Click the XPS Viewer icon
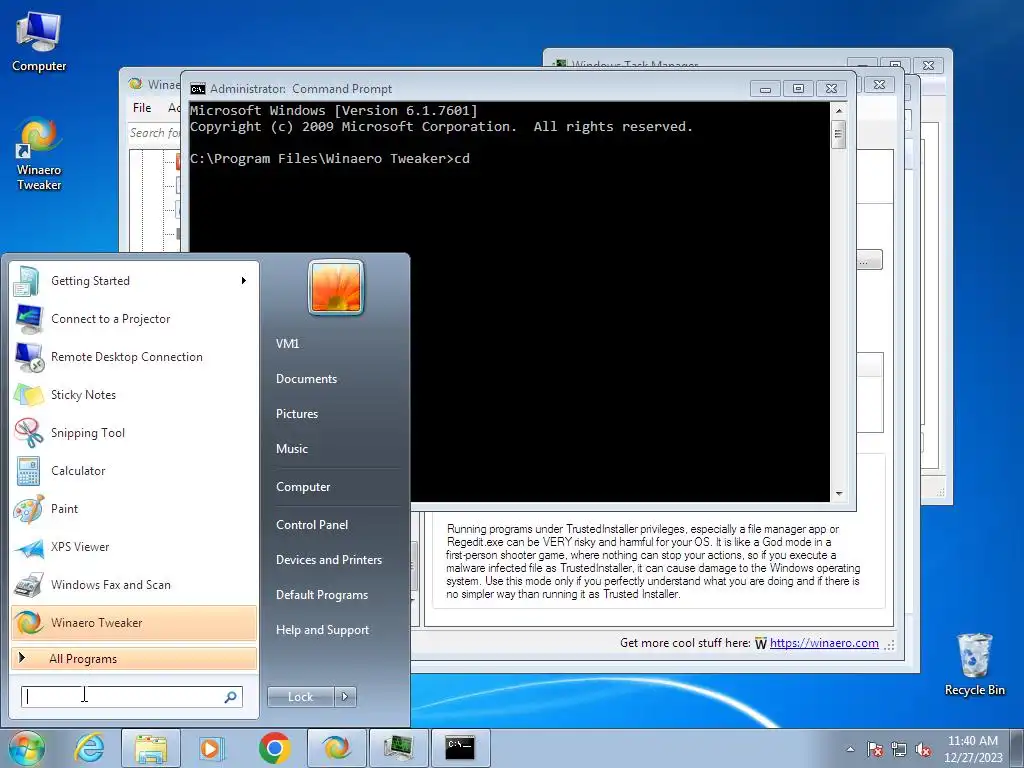This screenshot has width=1024, height=768. click(27, 547)
